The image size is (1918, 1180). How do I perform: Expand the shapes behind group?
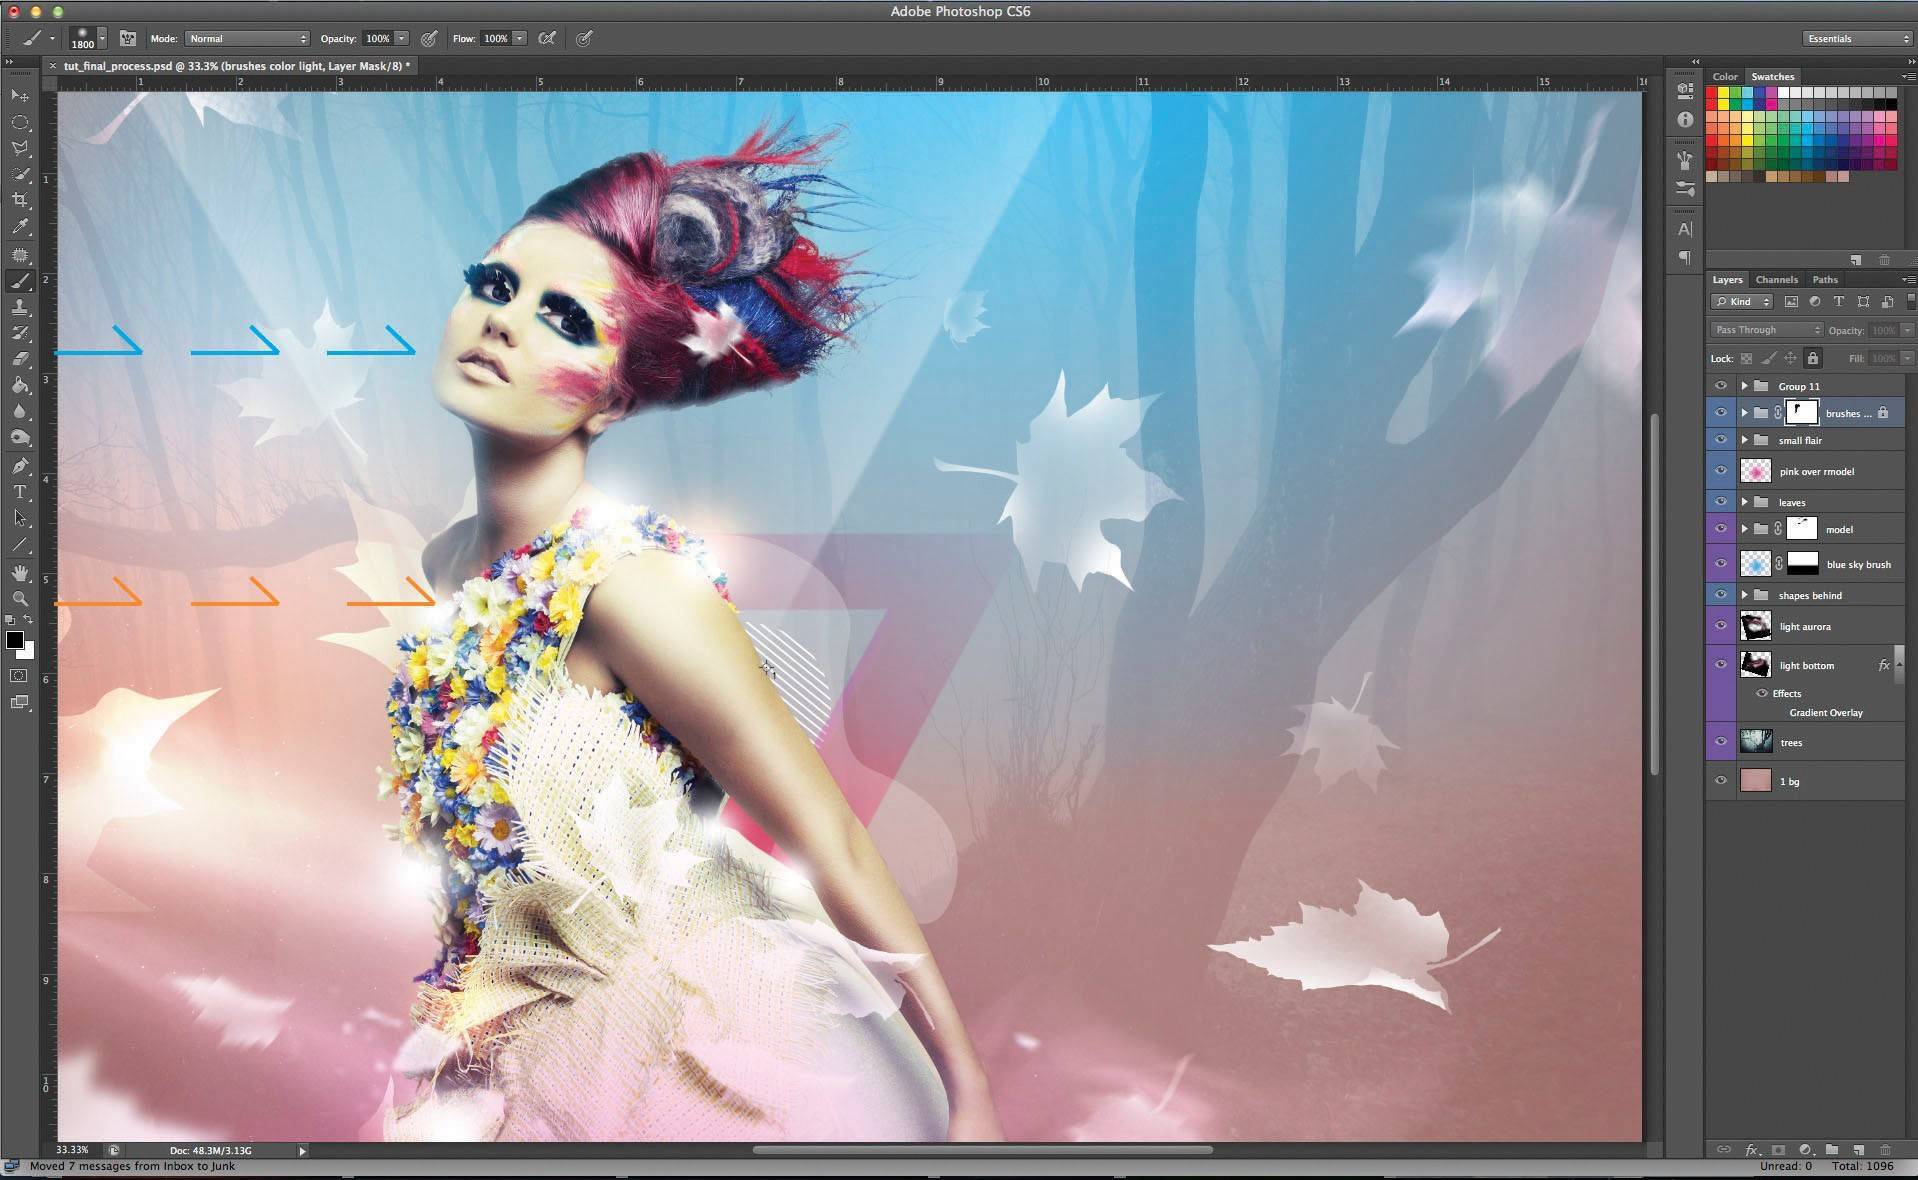click(x=1745, y=595)
